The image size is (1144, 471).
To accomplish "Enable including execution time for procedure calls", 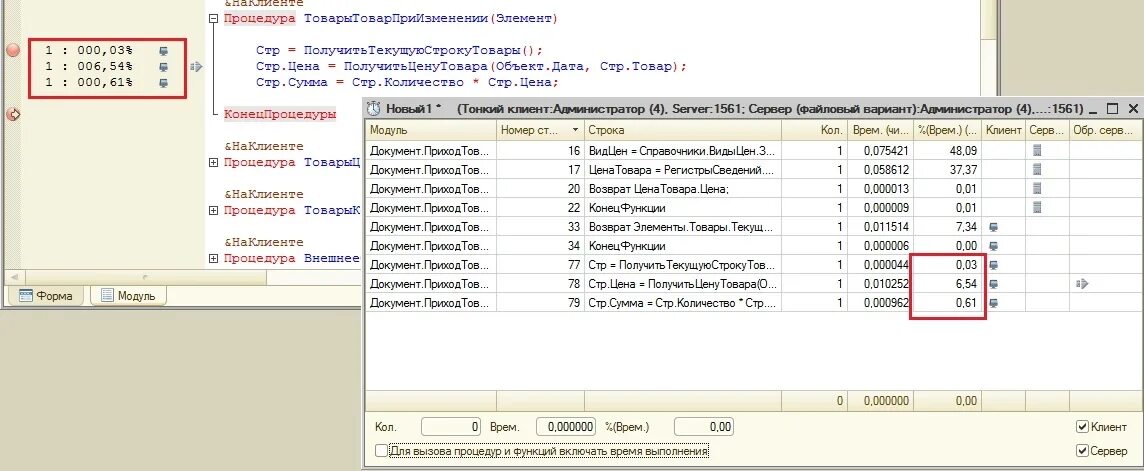I will pyautogui.click(x=381, y=451).
